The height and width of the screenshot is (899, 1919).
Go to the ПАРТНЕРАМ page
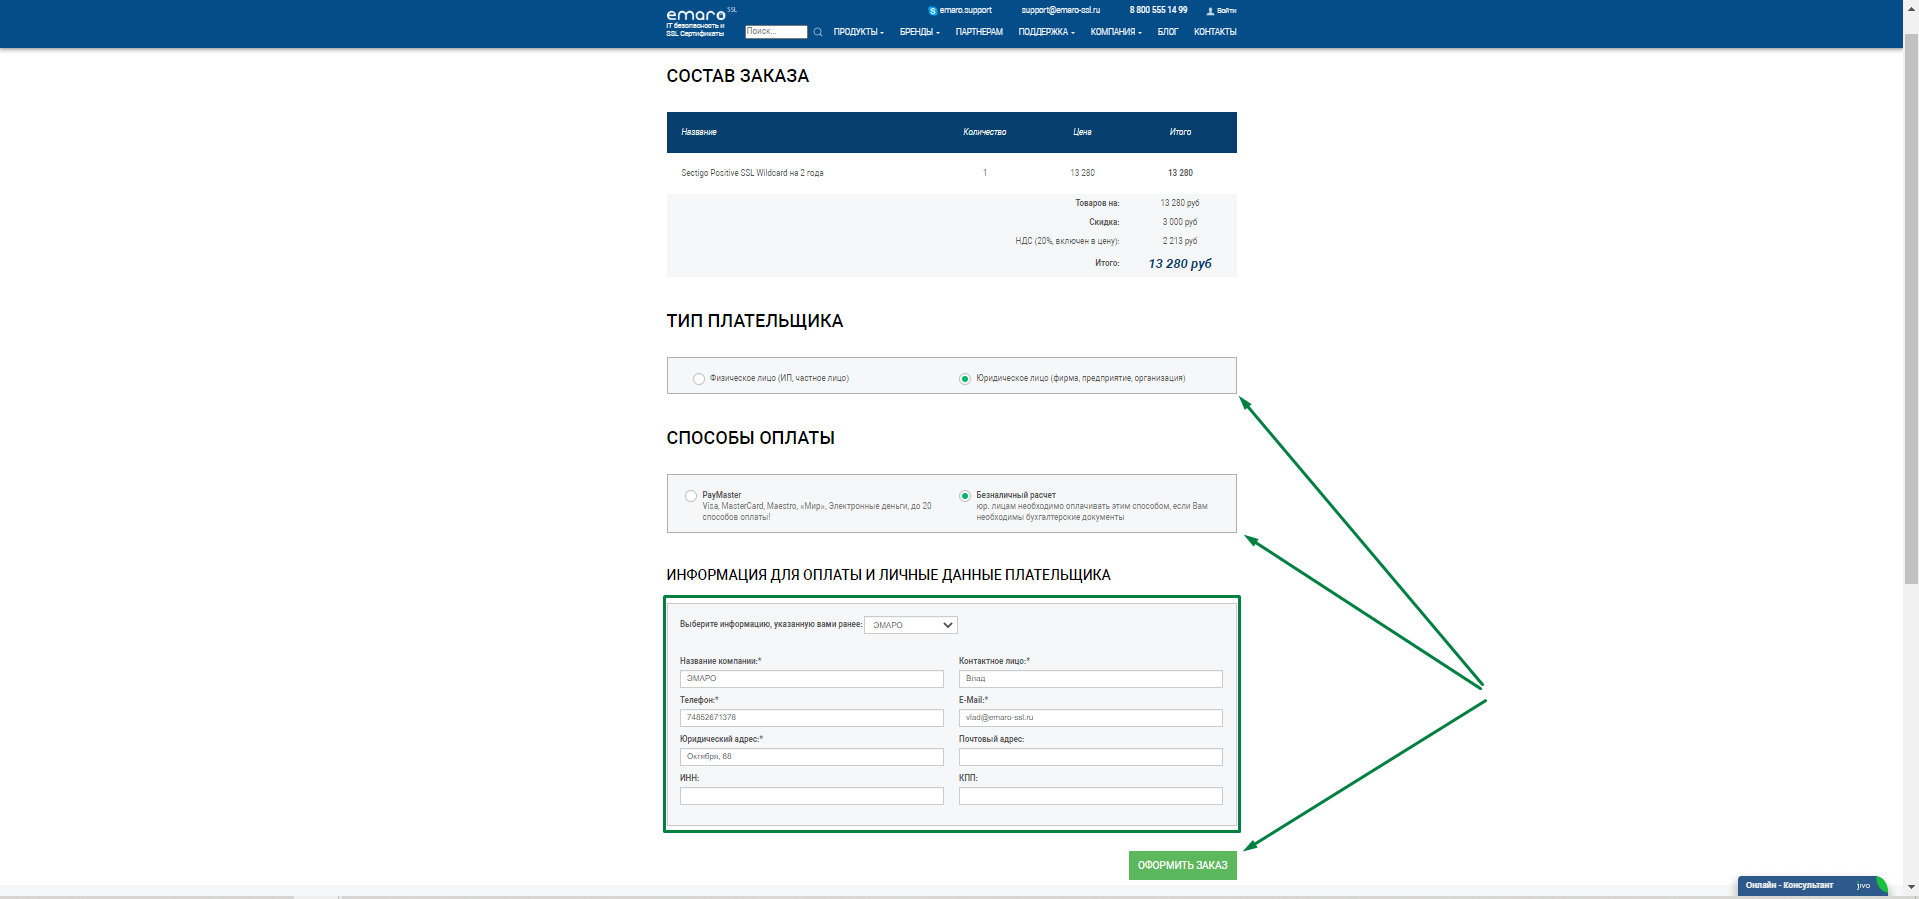pos(979,32)
